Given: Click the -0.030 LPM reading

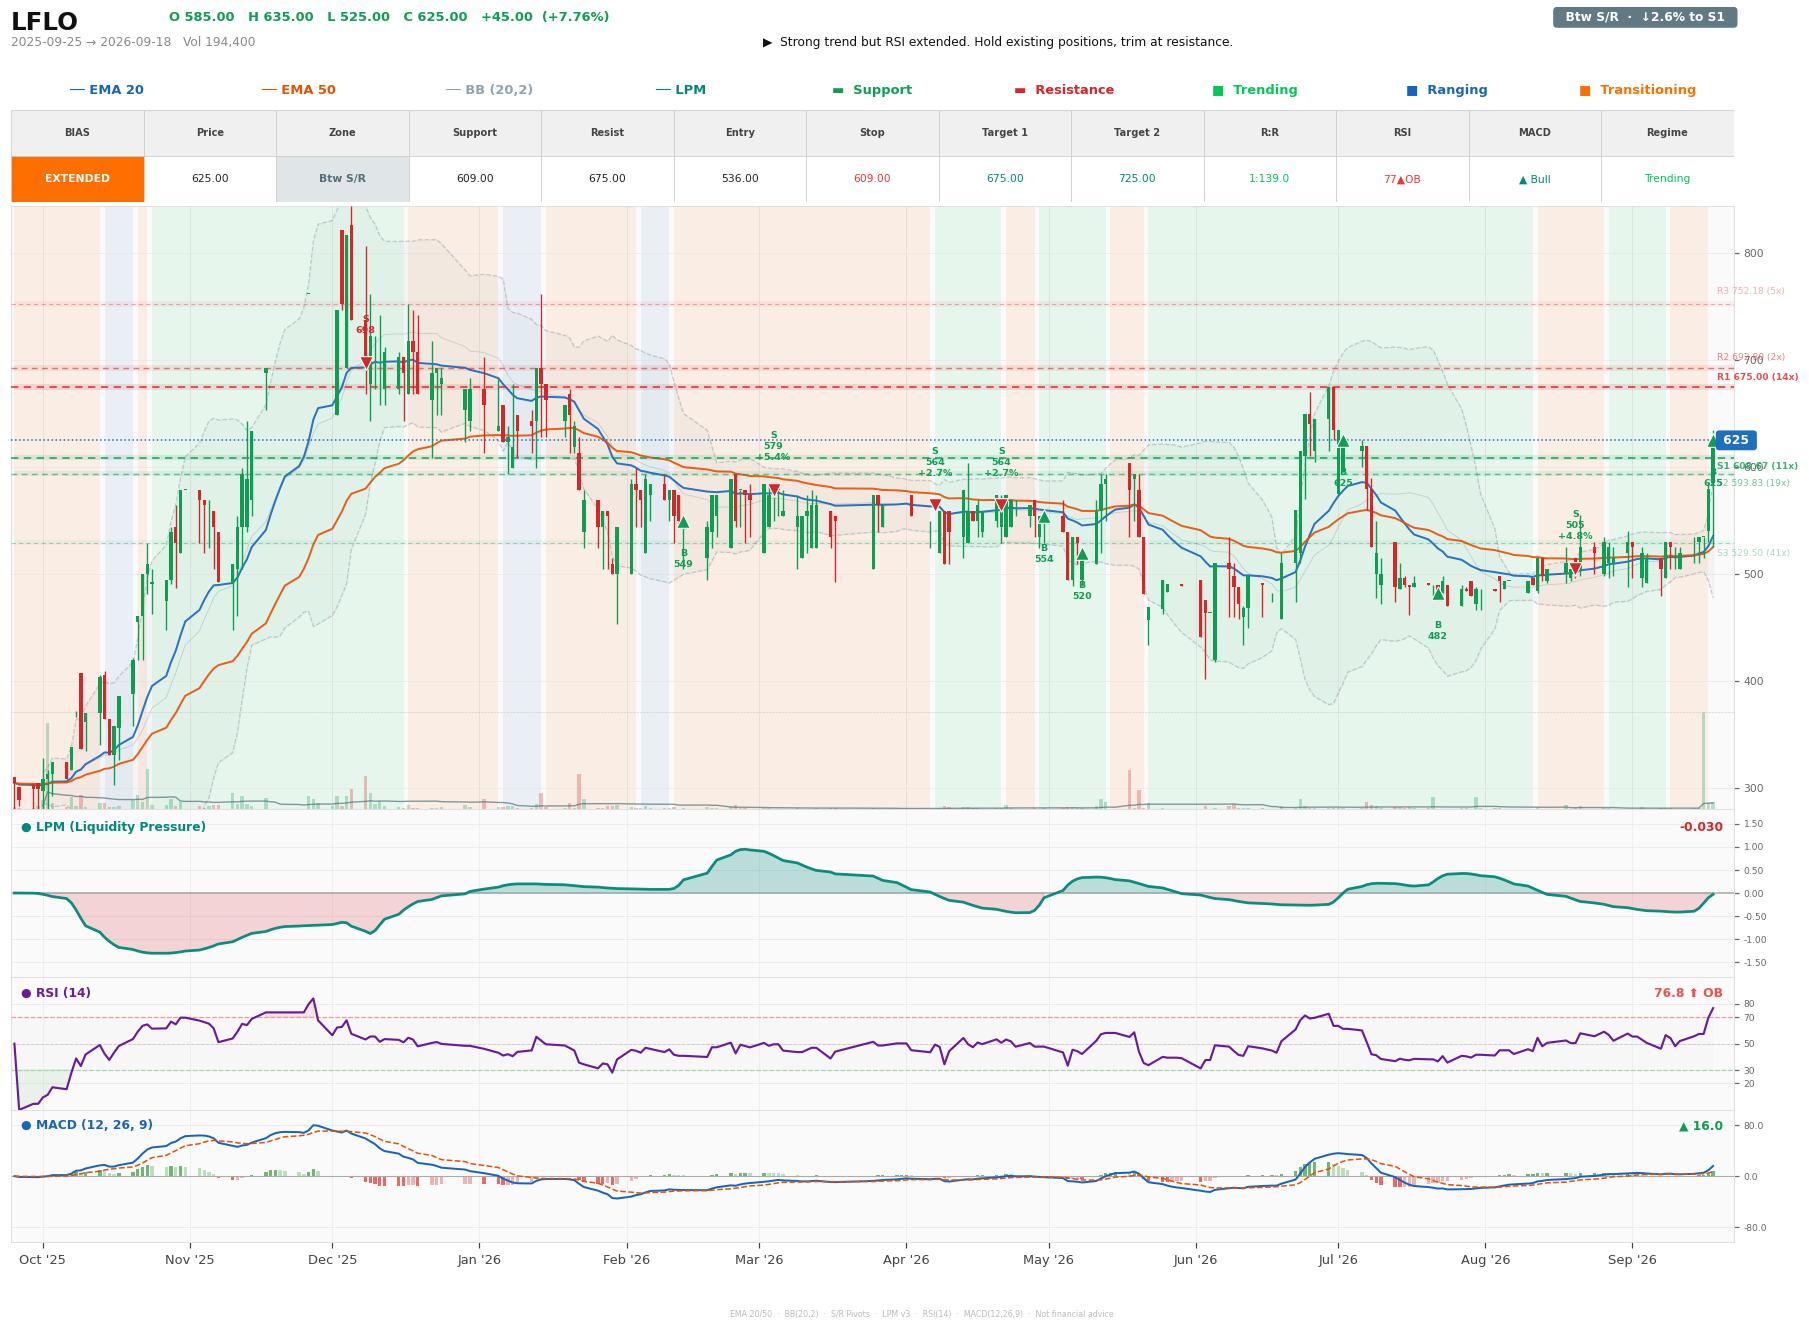Looking at the screenshot, I should [x=1701, y=827].
